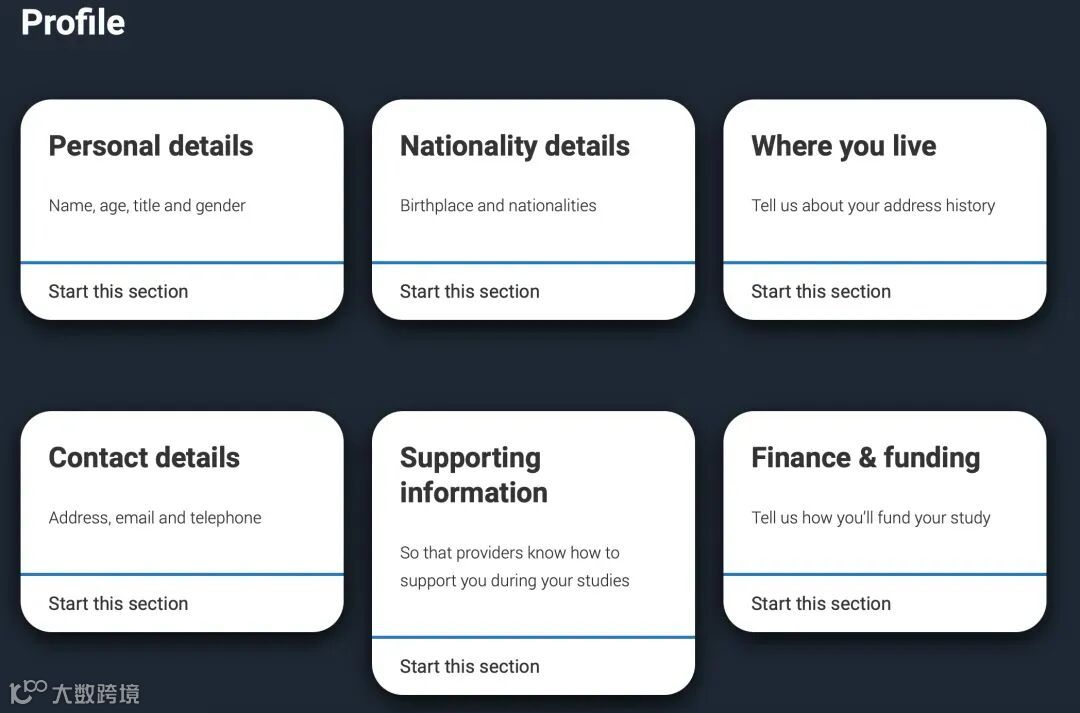This screenshot has height=713, width=1080.
Task: Click "Tell us how you'll fund your study"
Action: [x=870, y=518]
